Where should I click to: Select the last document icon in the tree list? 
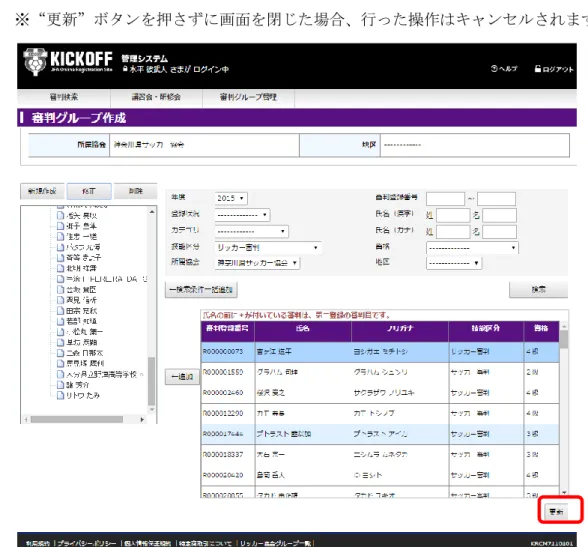pyautogui.click(x=60, y=395)
